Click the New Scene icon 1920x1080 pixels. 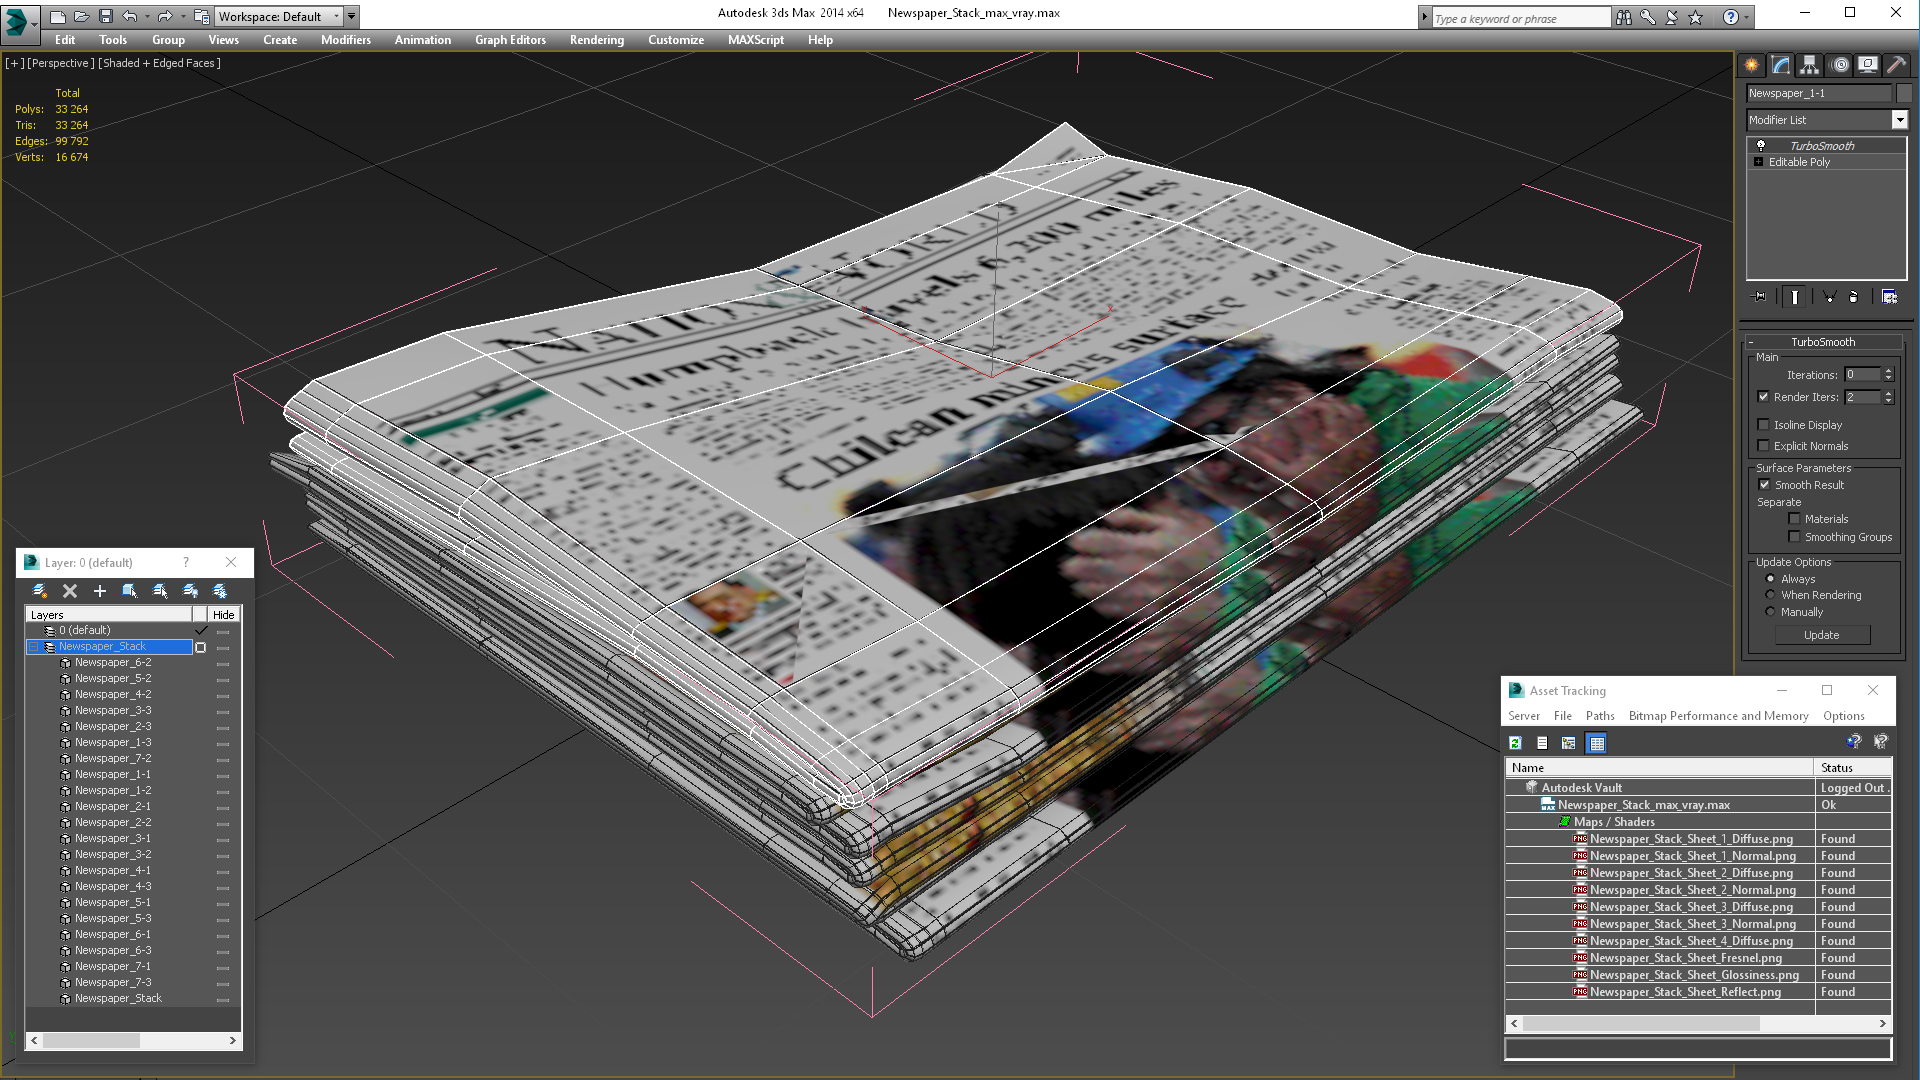pyautogui.click(x=58, y=16)
